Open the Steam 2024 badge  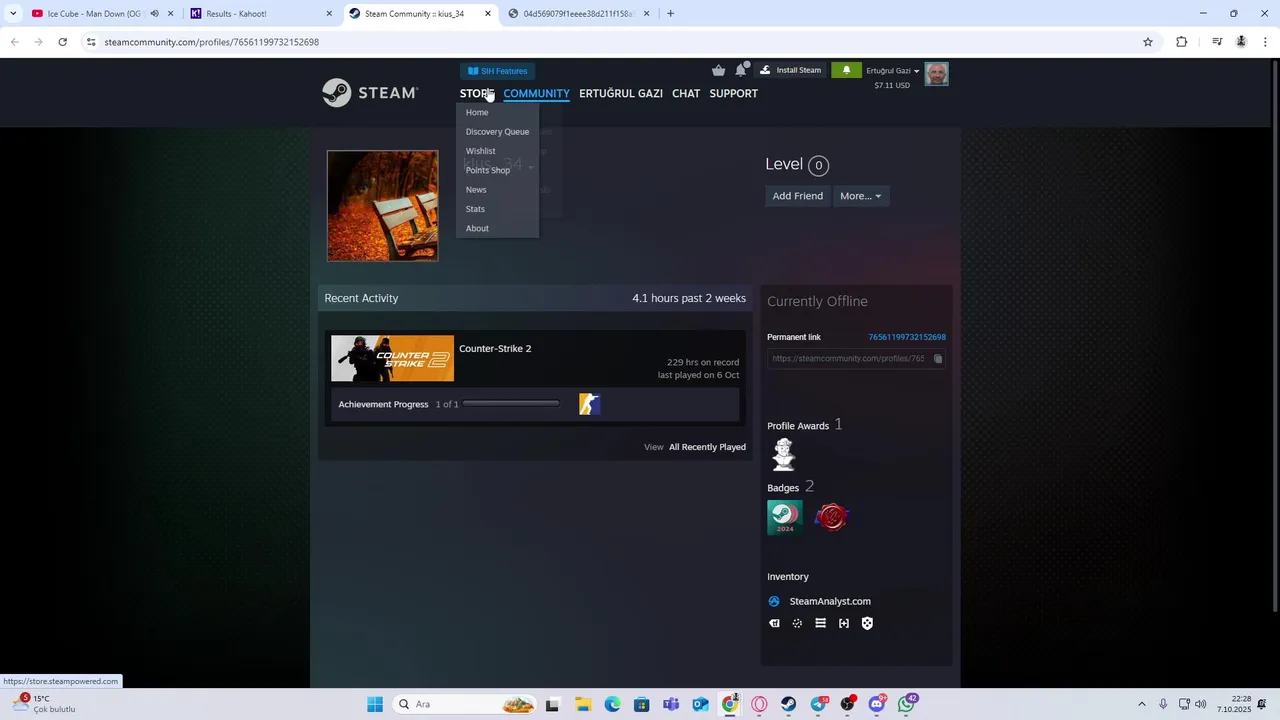785,517
